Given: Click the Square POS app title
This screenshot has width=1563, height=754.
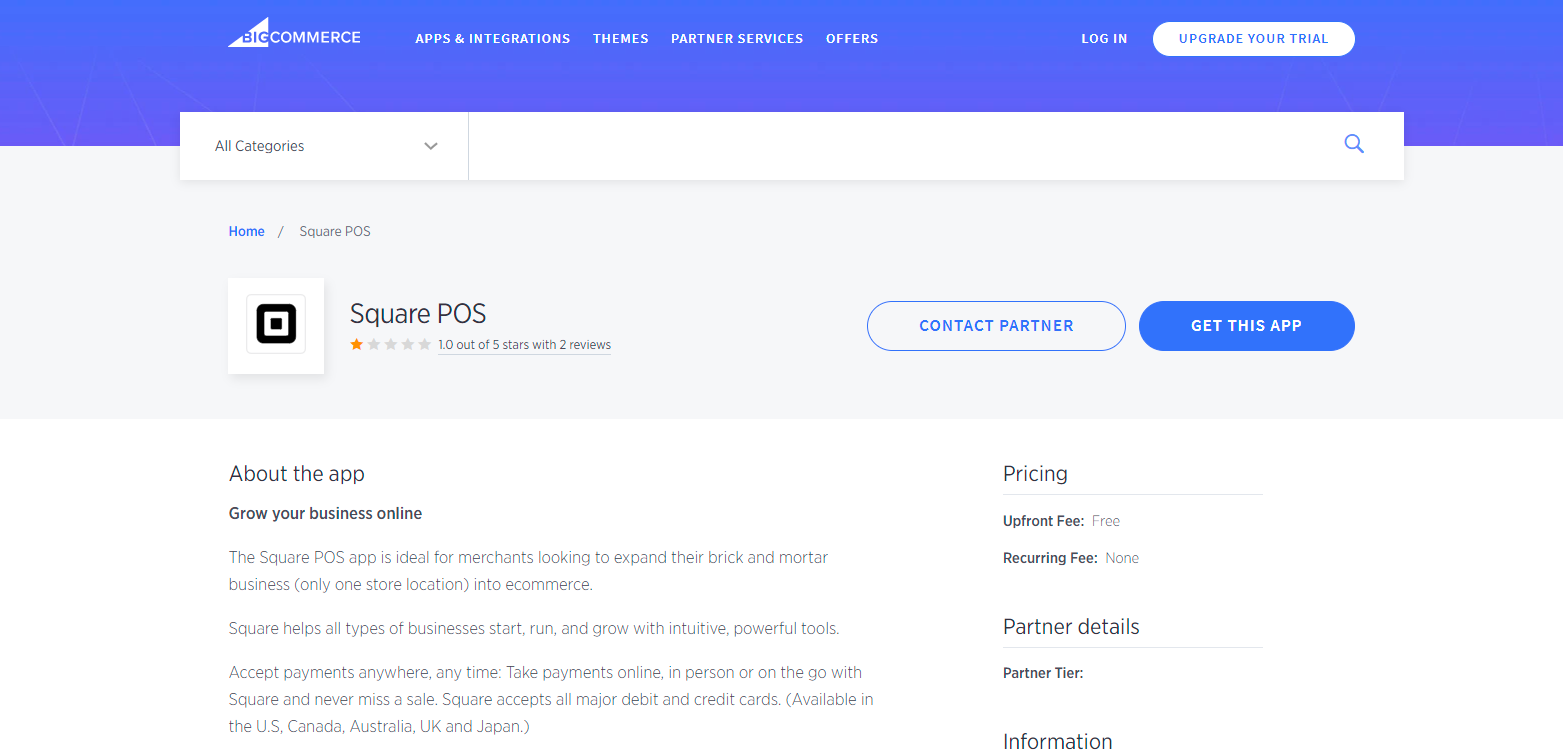Looking at the screenshot, I should click(x=417, y=314).
